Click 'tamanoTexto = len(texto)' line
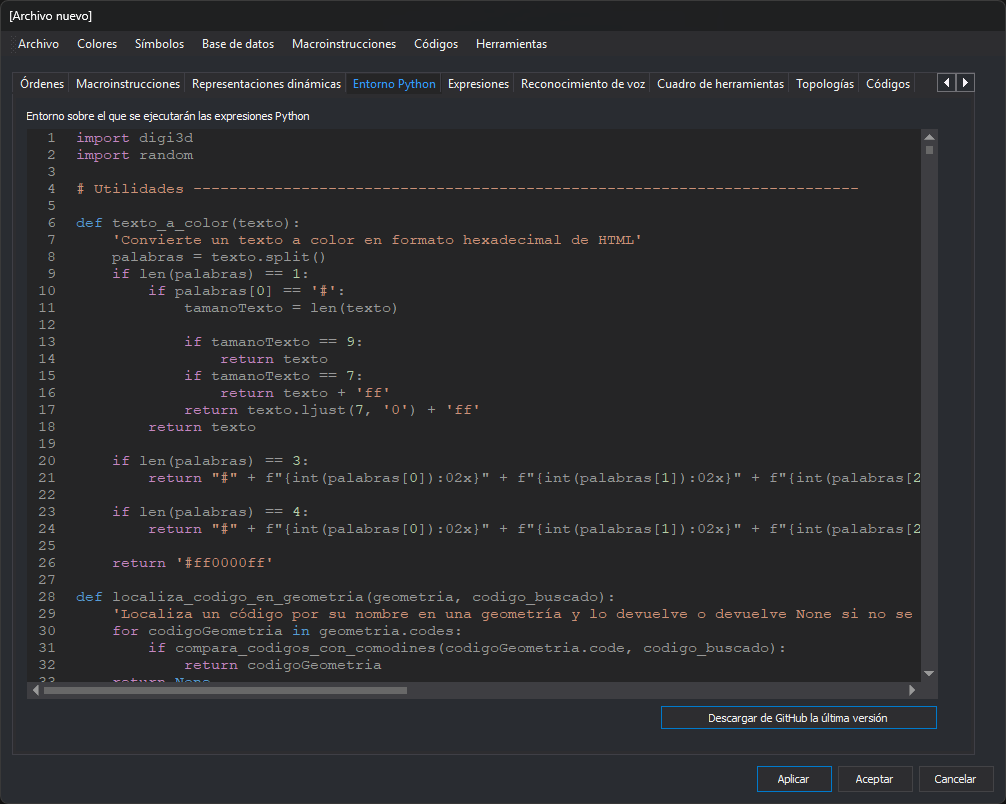Viewport: 1006px width, 804px height. [291, 308]
